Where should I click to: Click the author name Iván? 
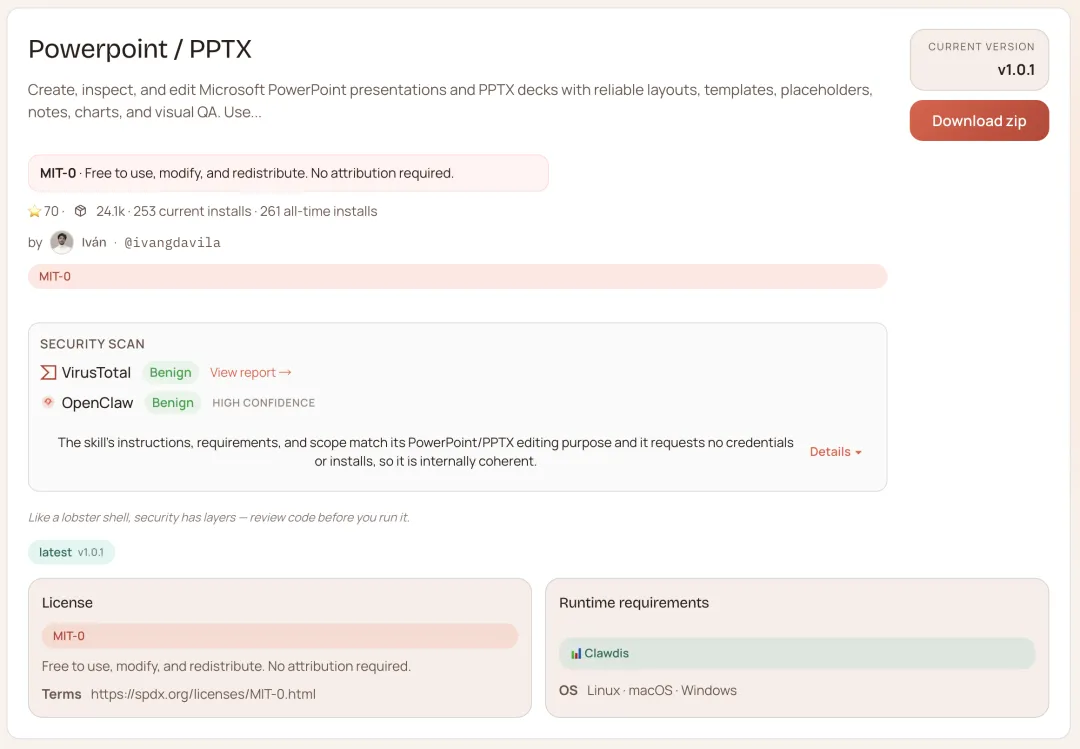[x=94, y=243]
